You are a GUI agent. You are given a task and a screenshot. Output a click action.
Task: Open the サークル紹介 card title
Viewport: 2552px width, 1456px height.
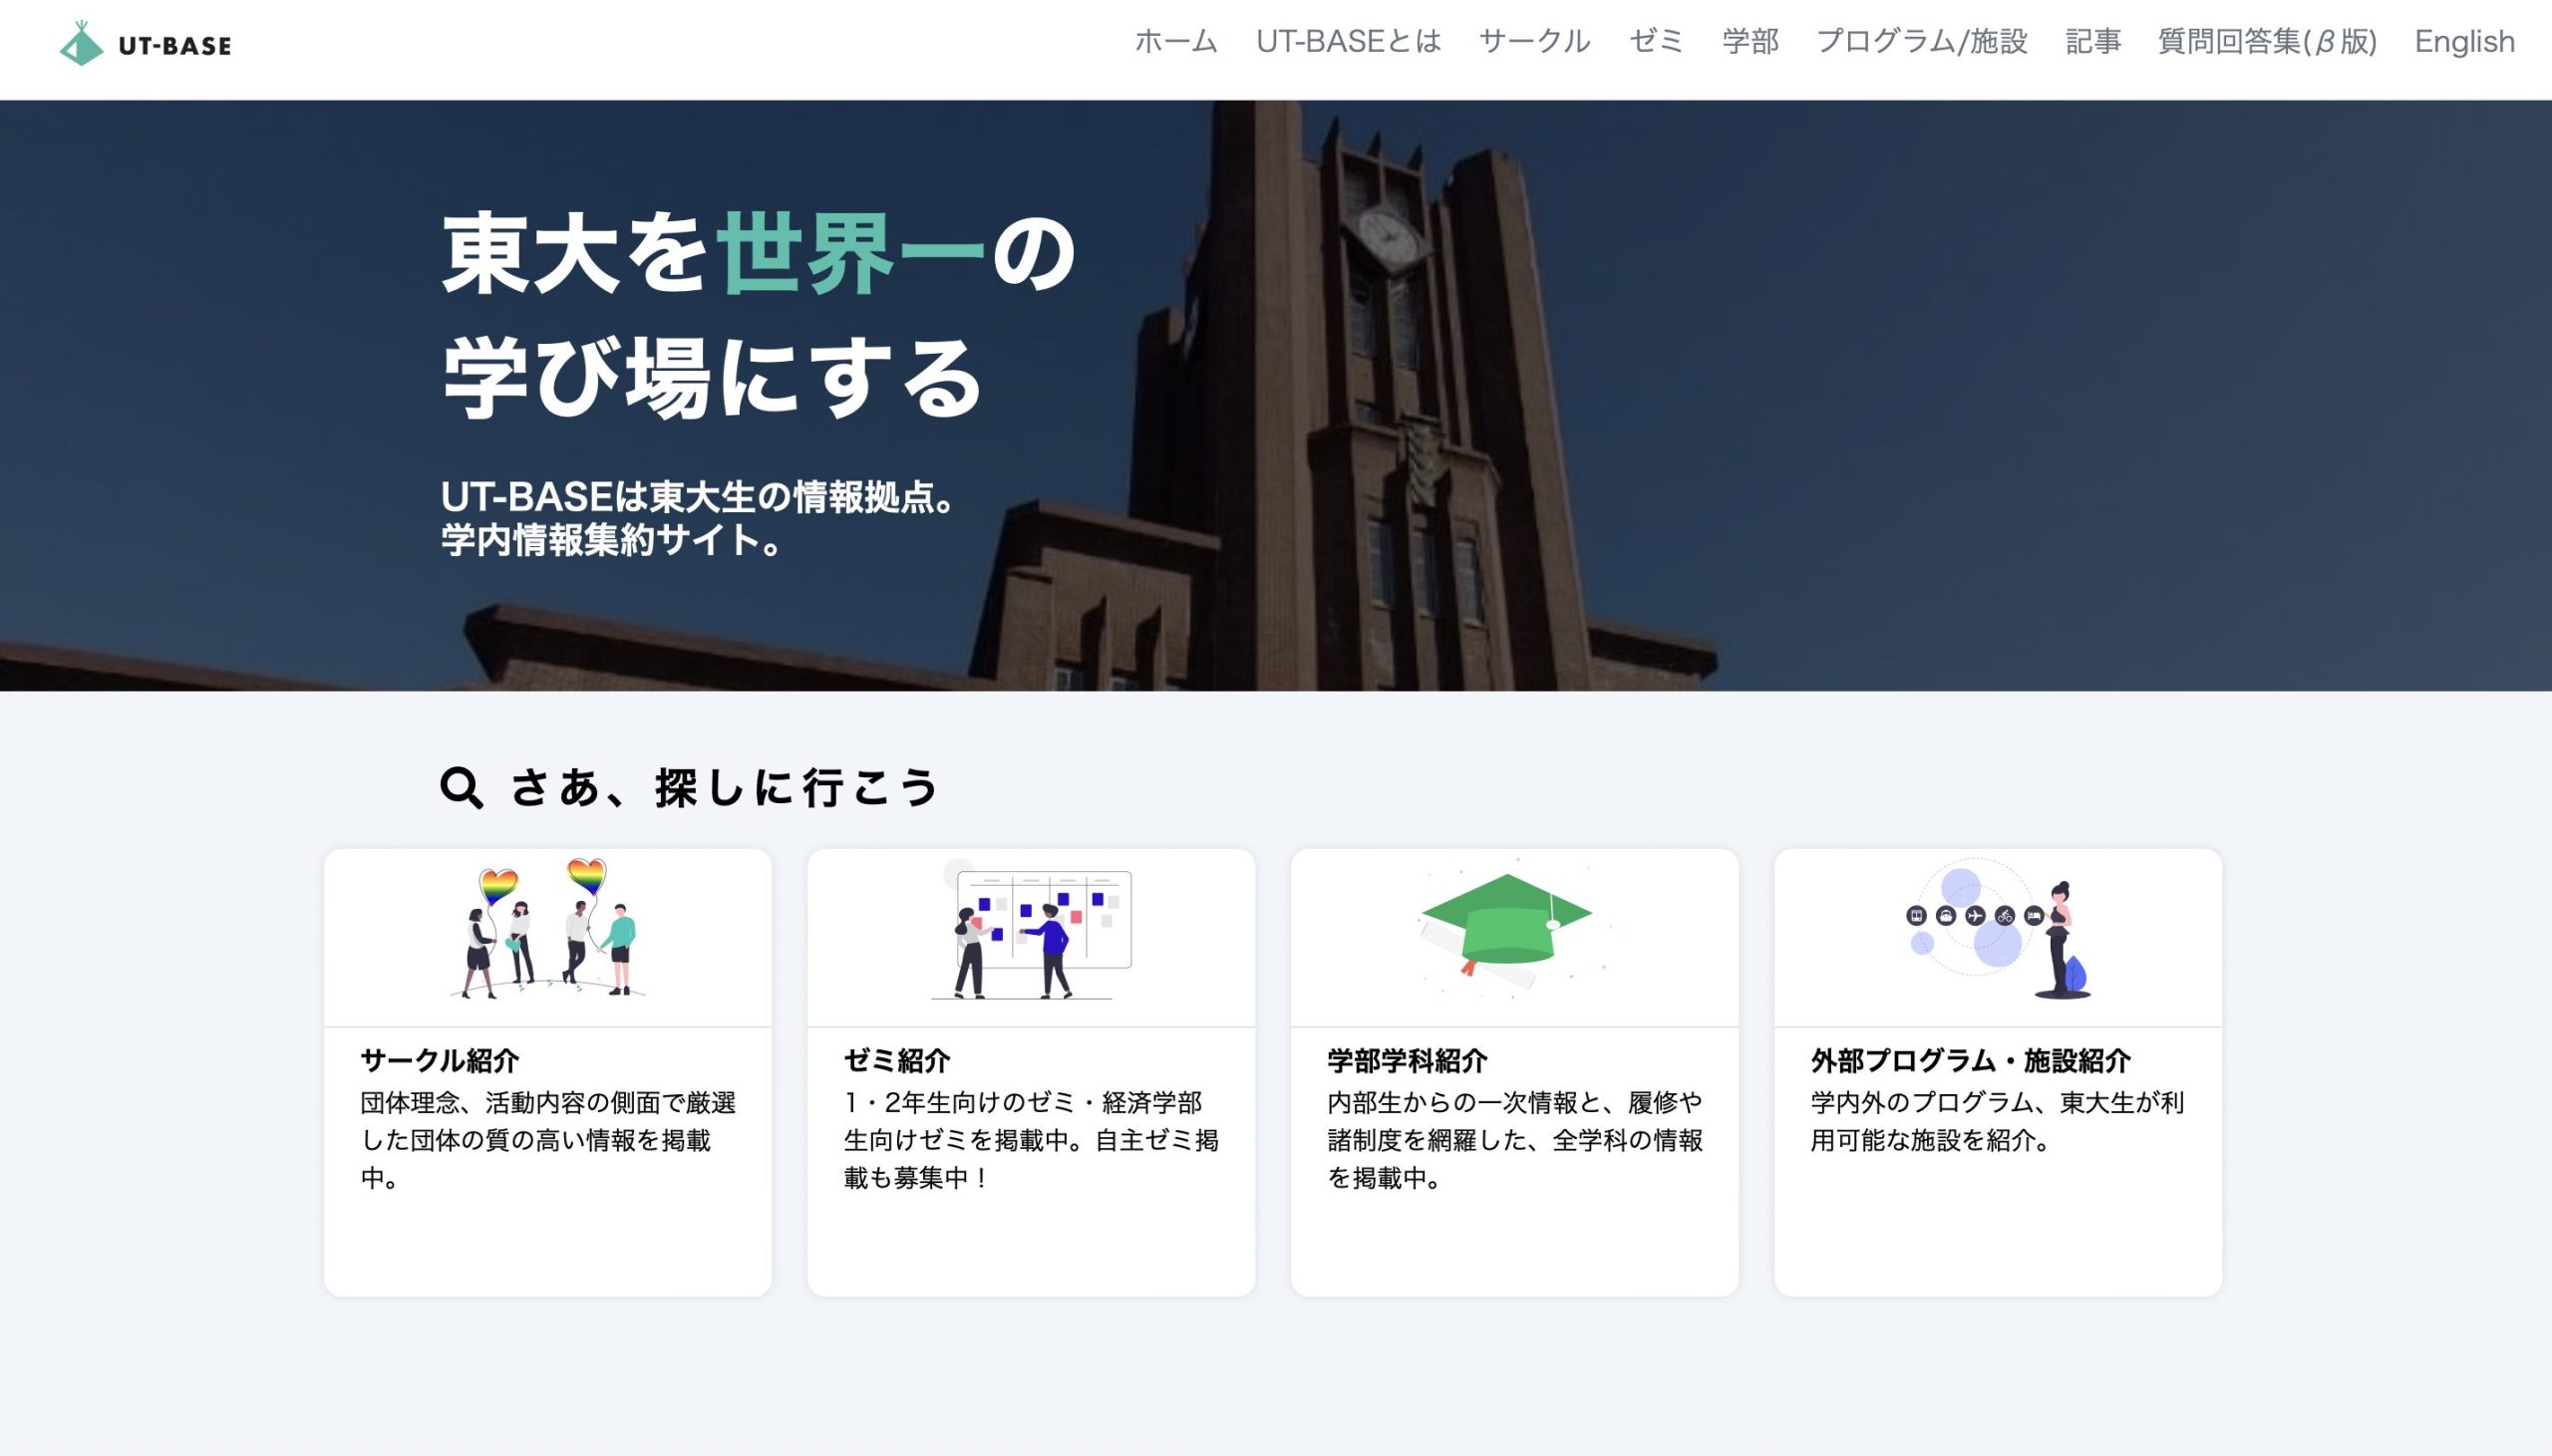(x=440, y=1060)
